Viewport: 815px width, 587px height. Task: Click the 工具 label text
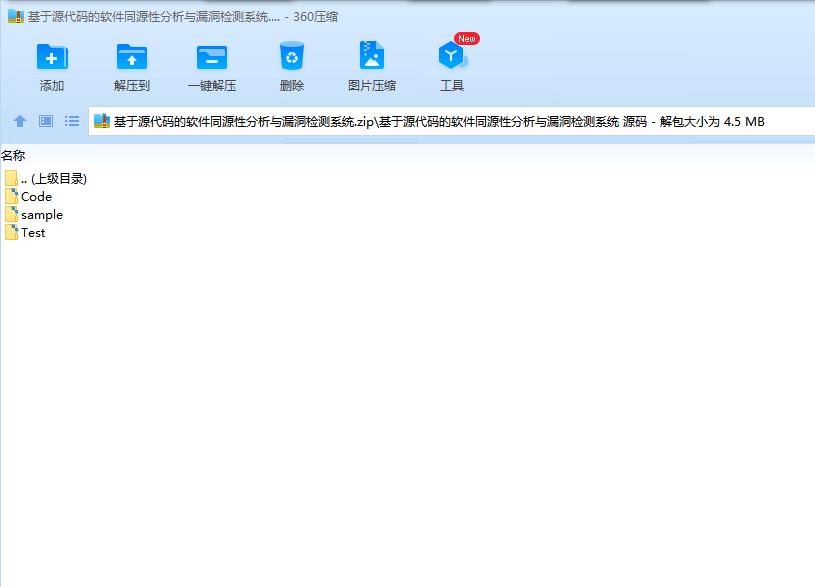pos(452,85)
